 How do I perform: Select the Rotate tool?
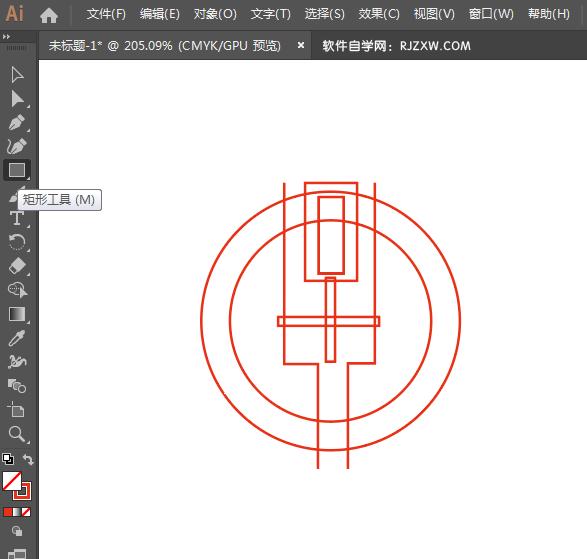click(17, 242)
